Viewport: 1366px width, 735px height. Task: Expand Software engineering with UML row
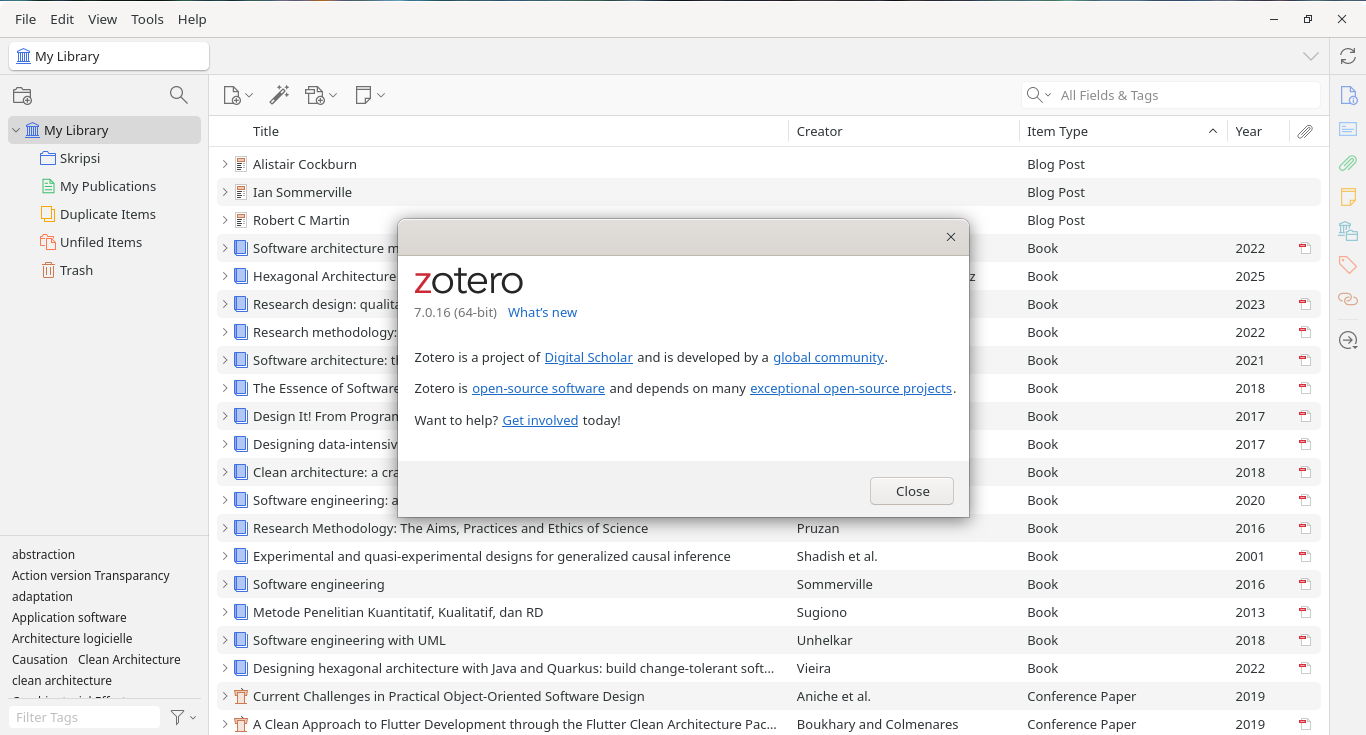(225, 640)
